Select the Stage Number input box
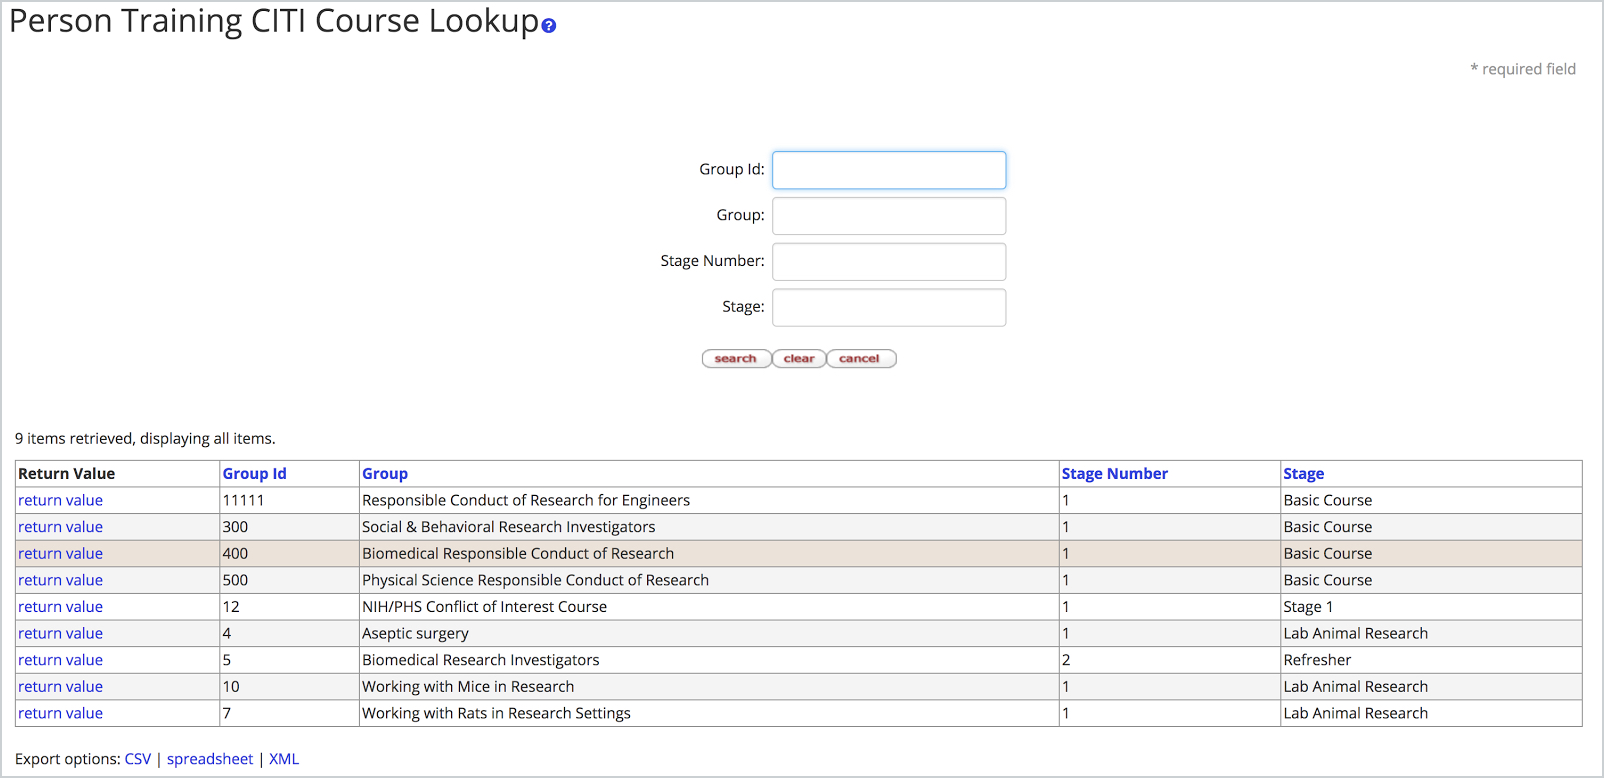 [x=889, y=262]
